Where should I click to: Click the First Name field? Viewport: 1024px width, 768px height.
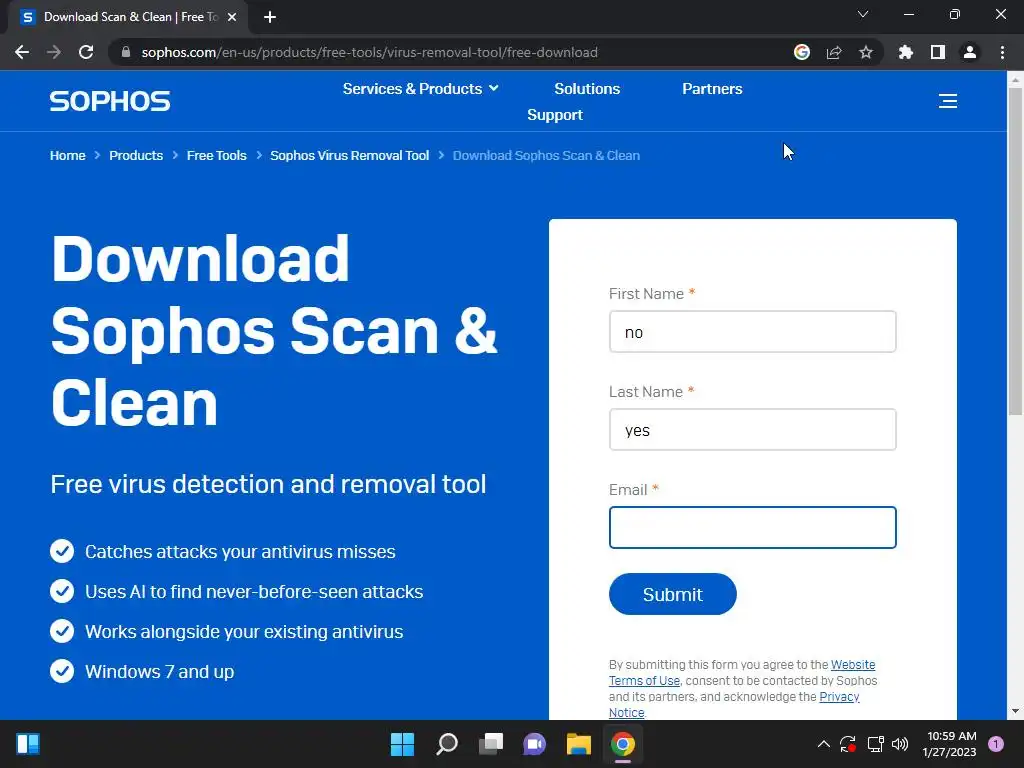pos(752,332)
